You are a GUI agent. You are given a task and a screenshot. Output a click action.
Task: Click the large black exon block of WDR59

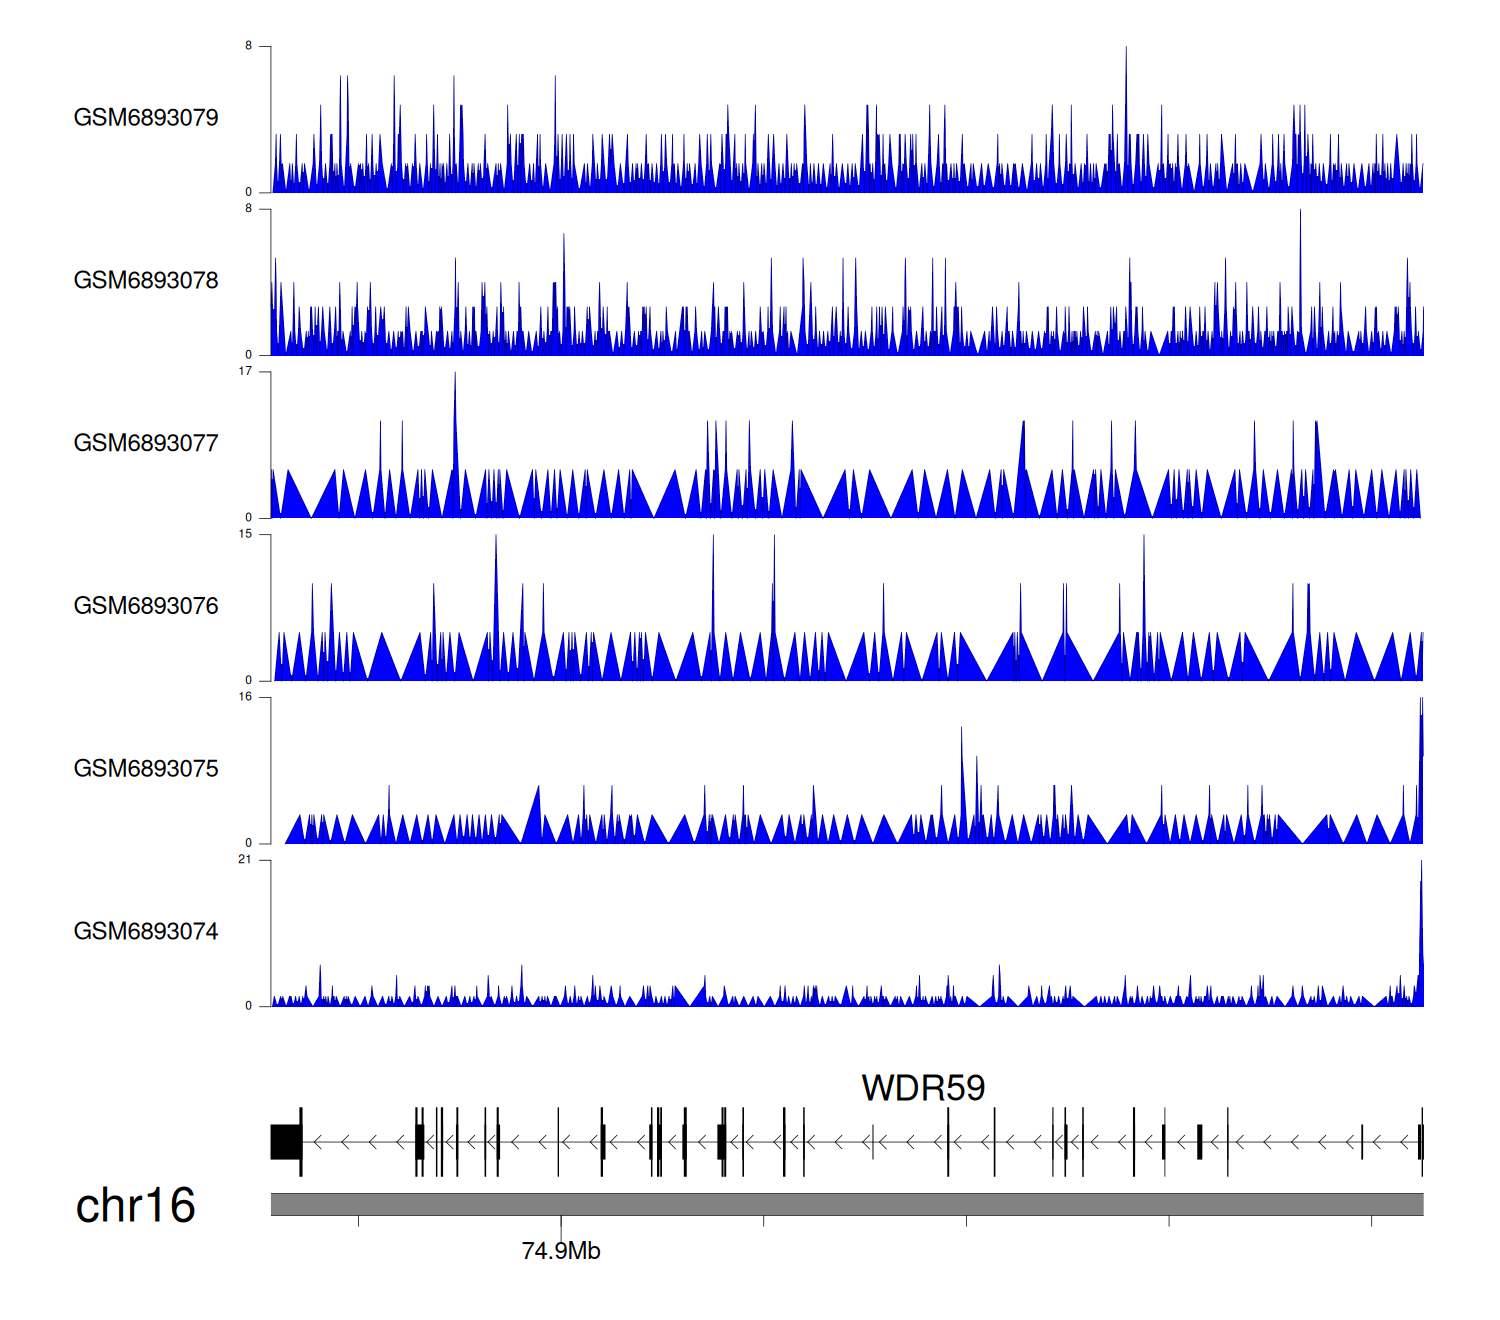point(286,1142)
